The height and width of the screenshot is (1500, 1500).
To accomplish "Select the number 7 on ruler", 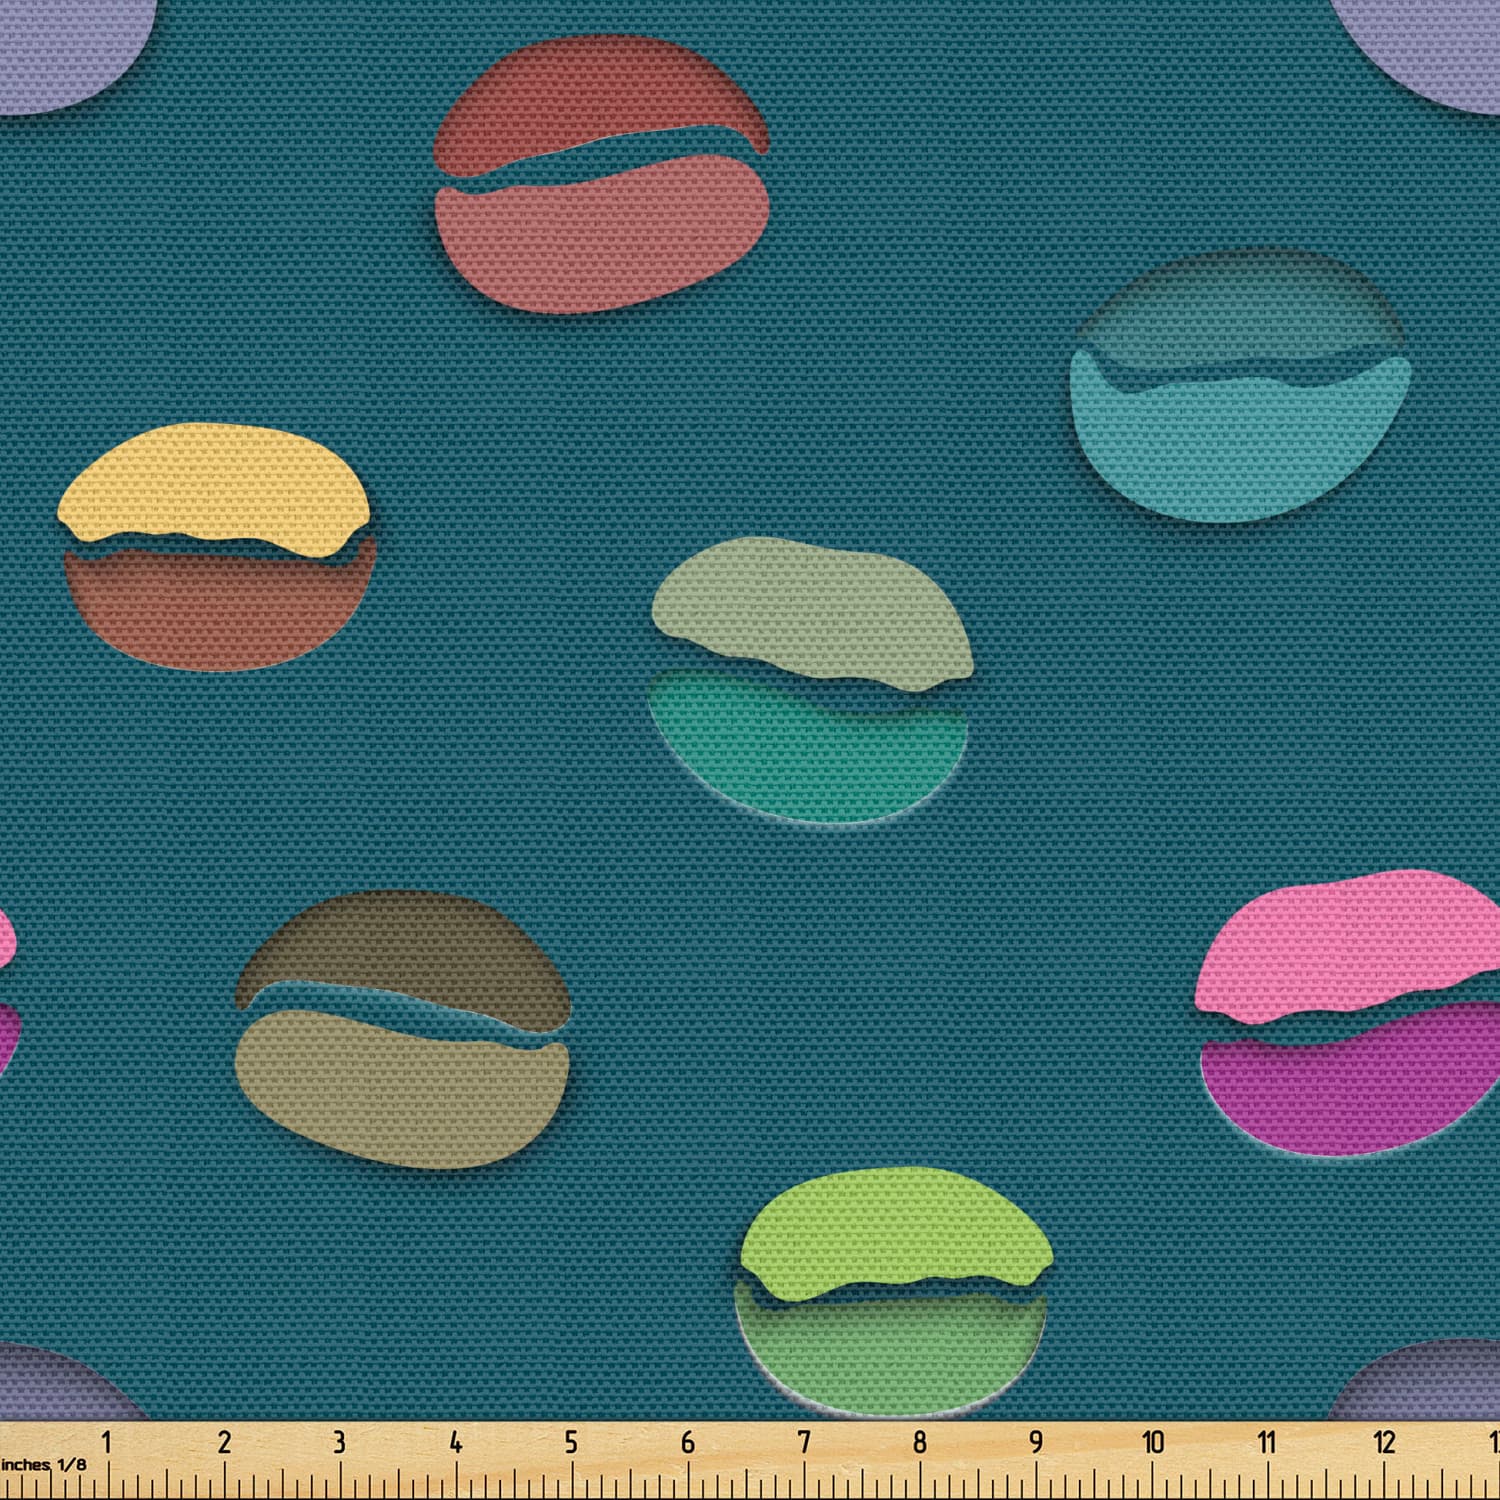I will pyautogui.click(x=803, y=1442).
